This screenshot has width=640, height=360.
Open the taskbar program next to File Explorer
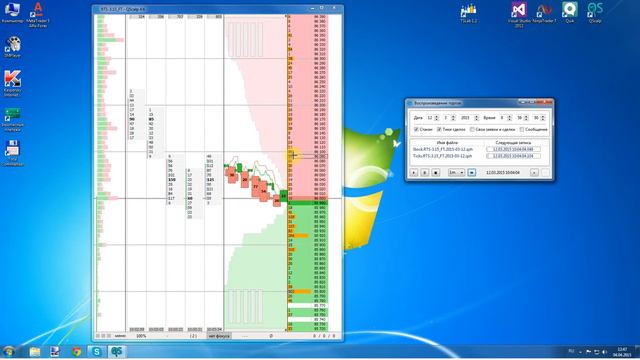point(55,351)
